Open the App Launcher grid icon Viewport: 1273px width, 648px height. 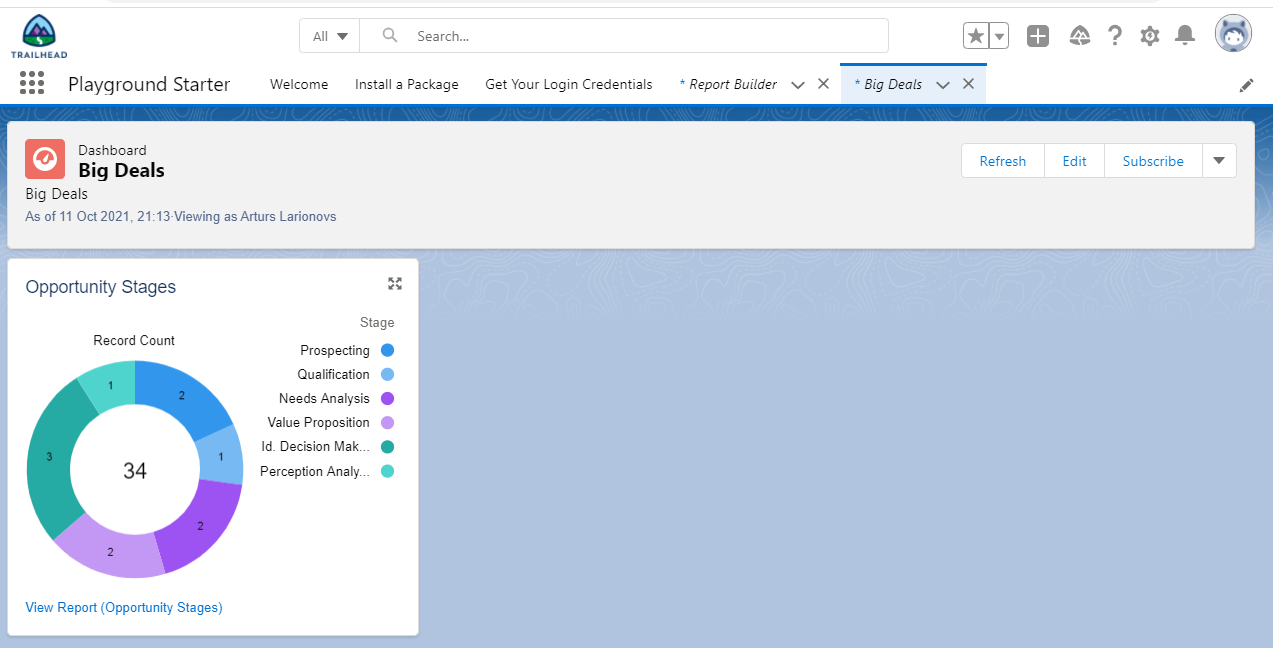pos(32,83)
